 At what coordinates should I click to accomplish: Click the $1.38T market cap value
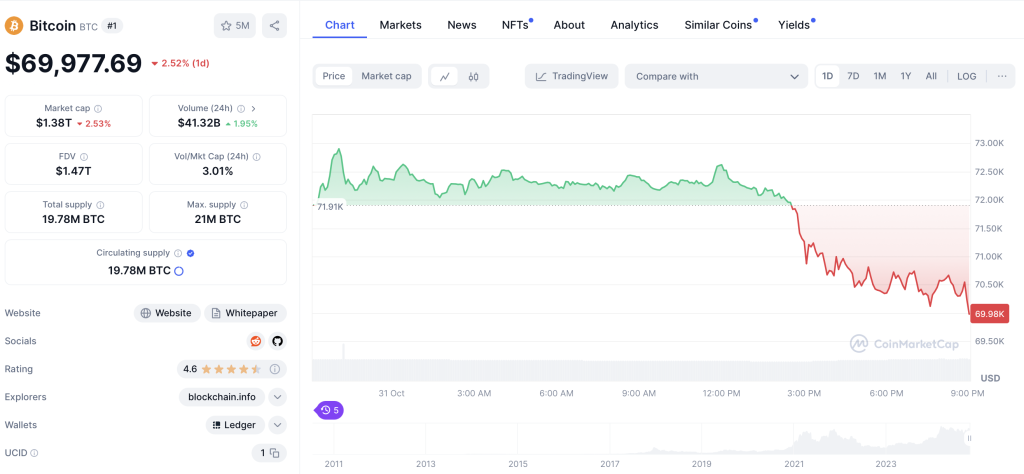(54, 123)
